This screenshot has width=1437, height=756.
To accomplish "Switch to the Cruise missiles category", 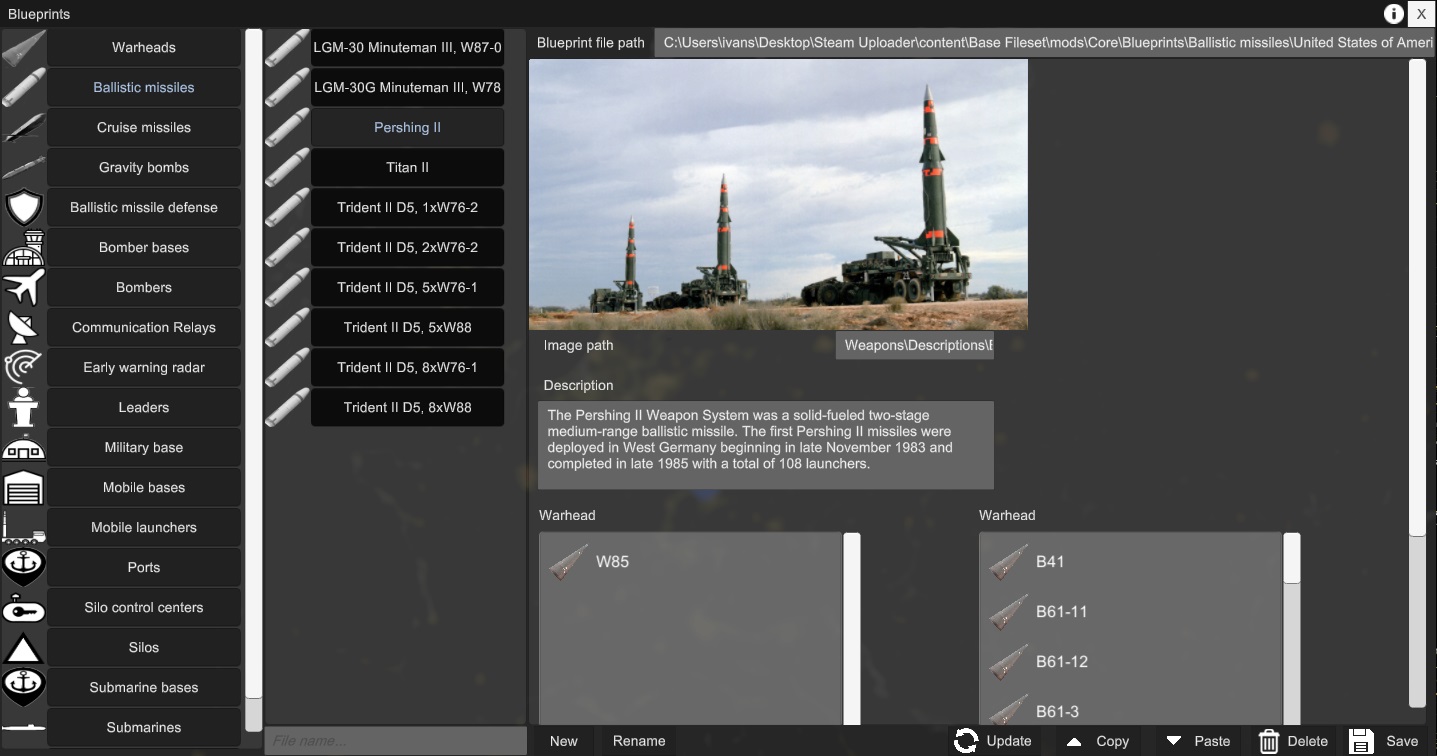I will tap(143, 127).
